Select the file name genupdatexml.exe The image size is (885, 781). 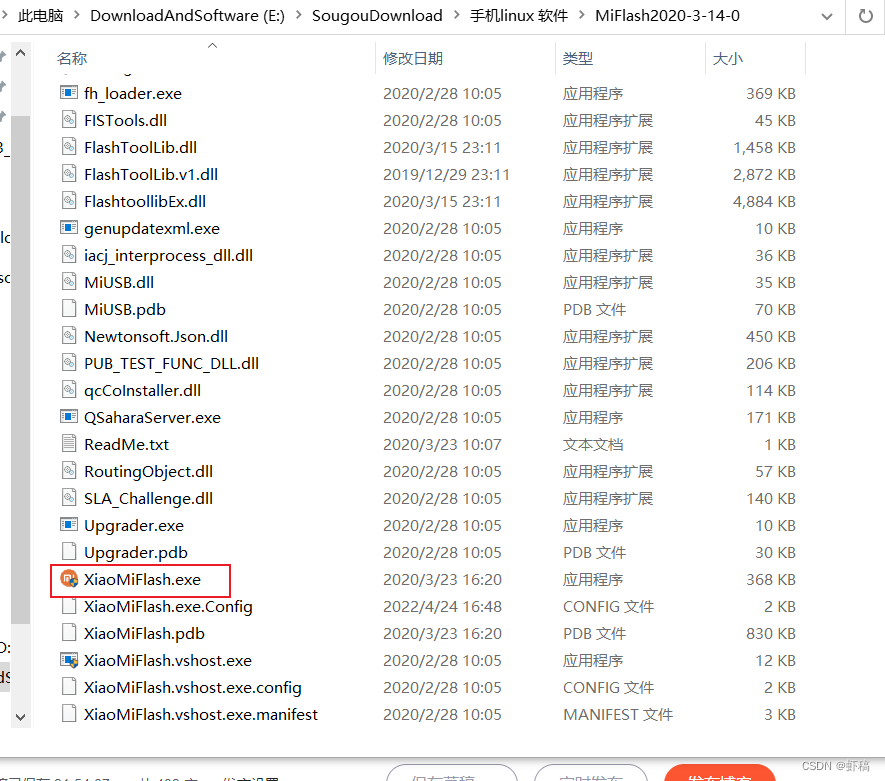tap(152, 229)
